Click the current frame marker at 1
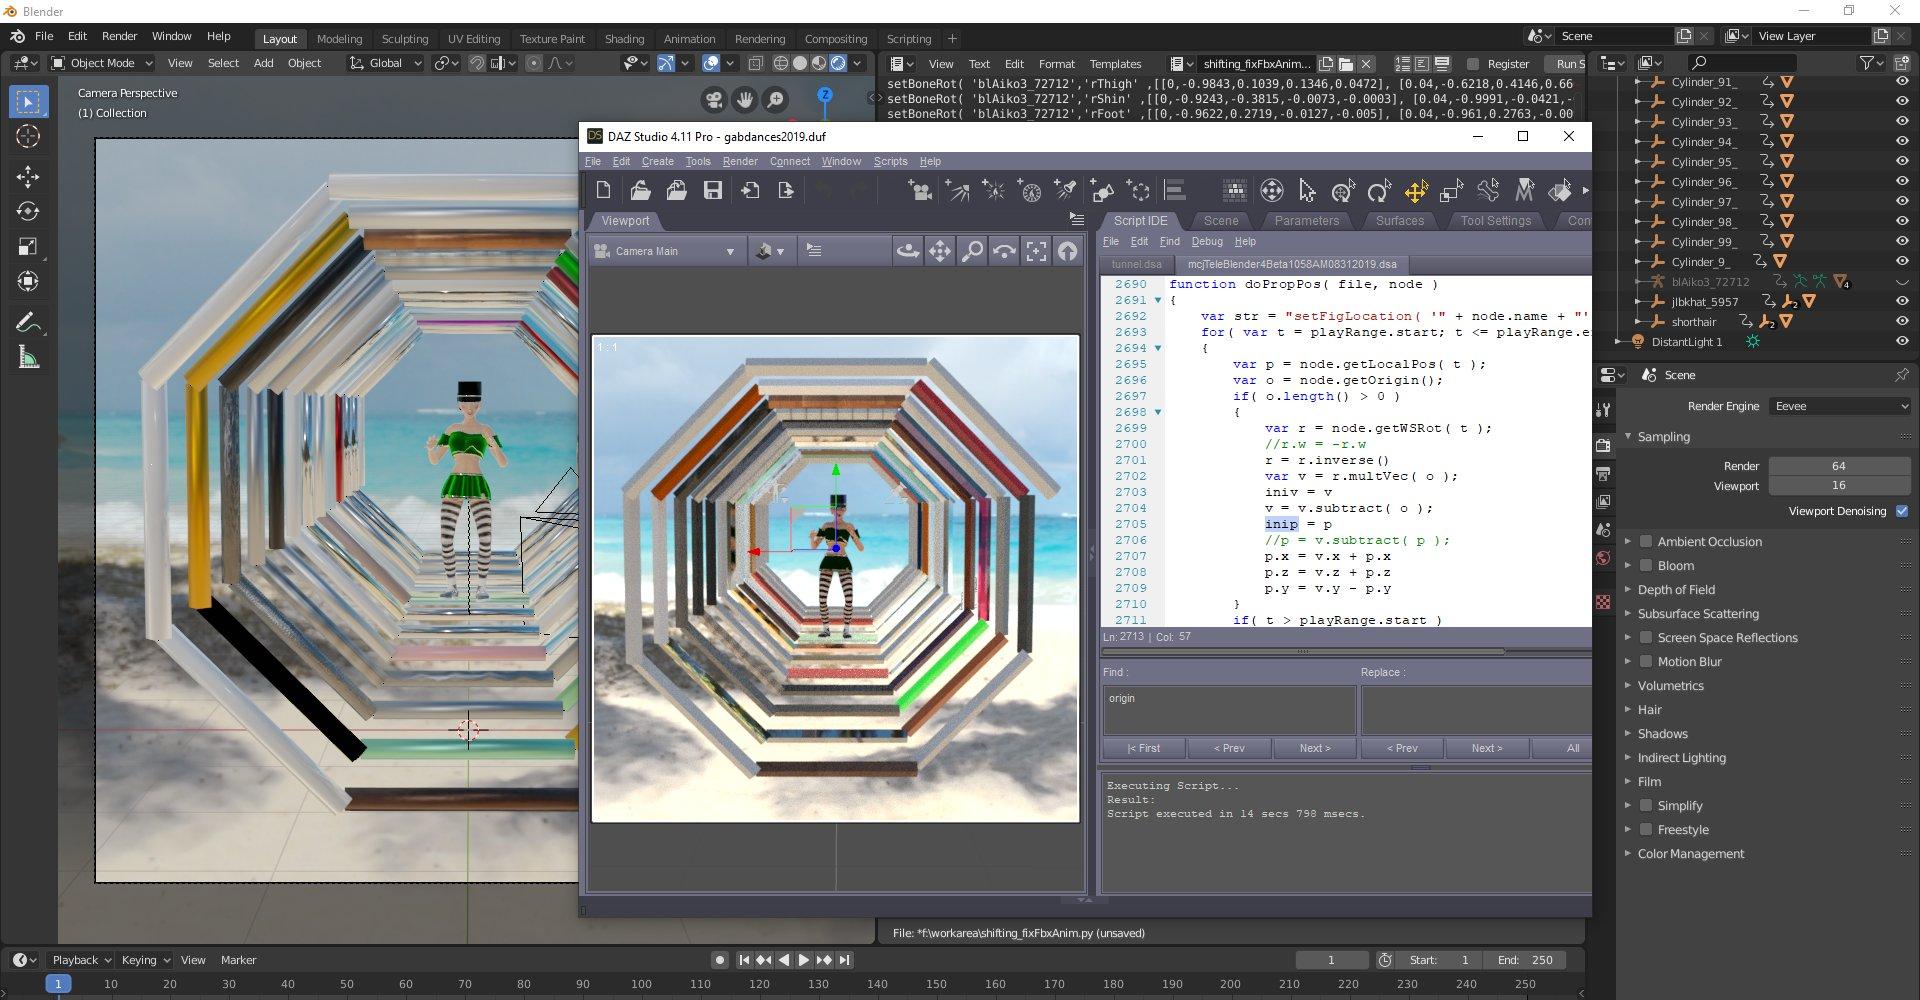 click(58, 984)
